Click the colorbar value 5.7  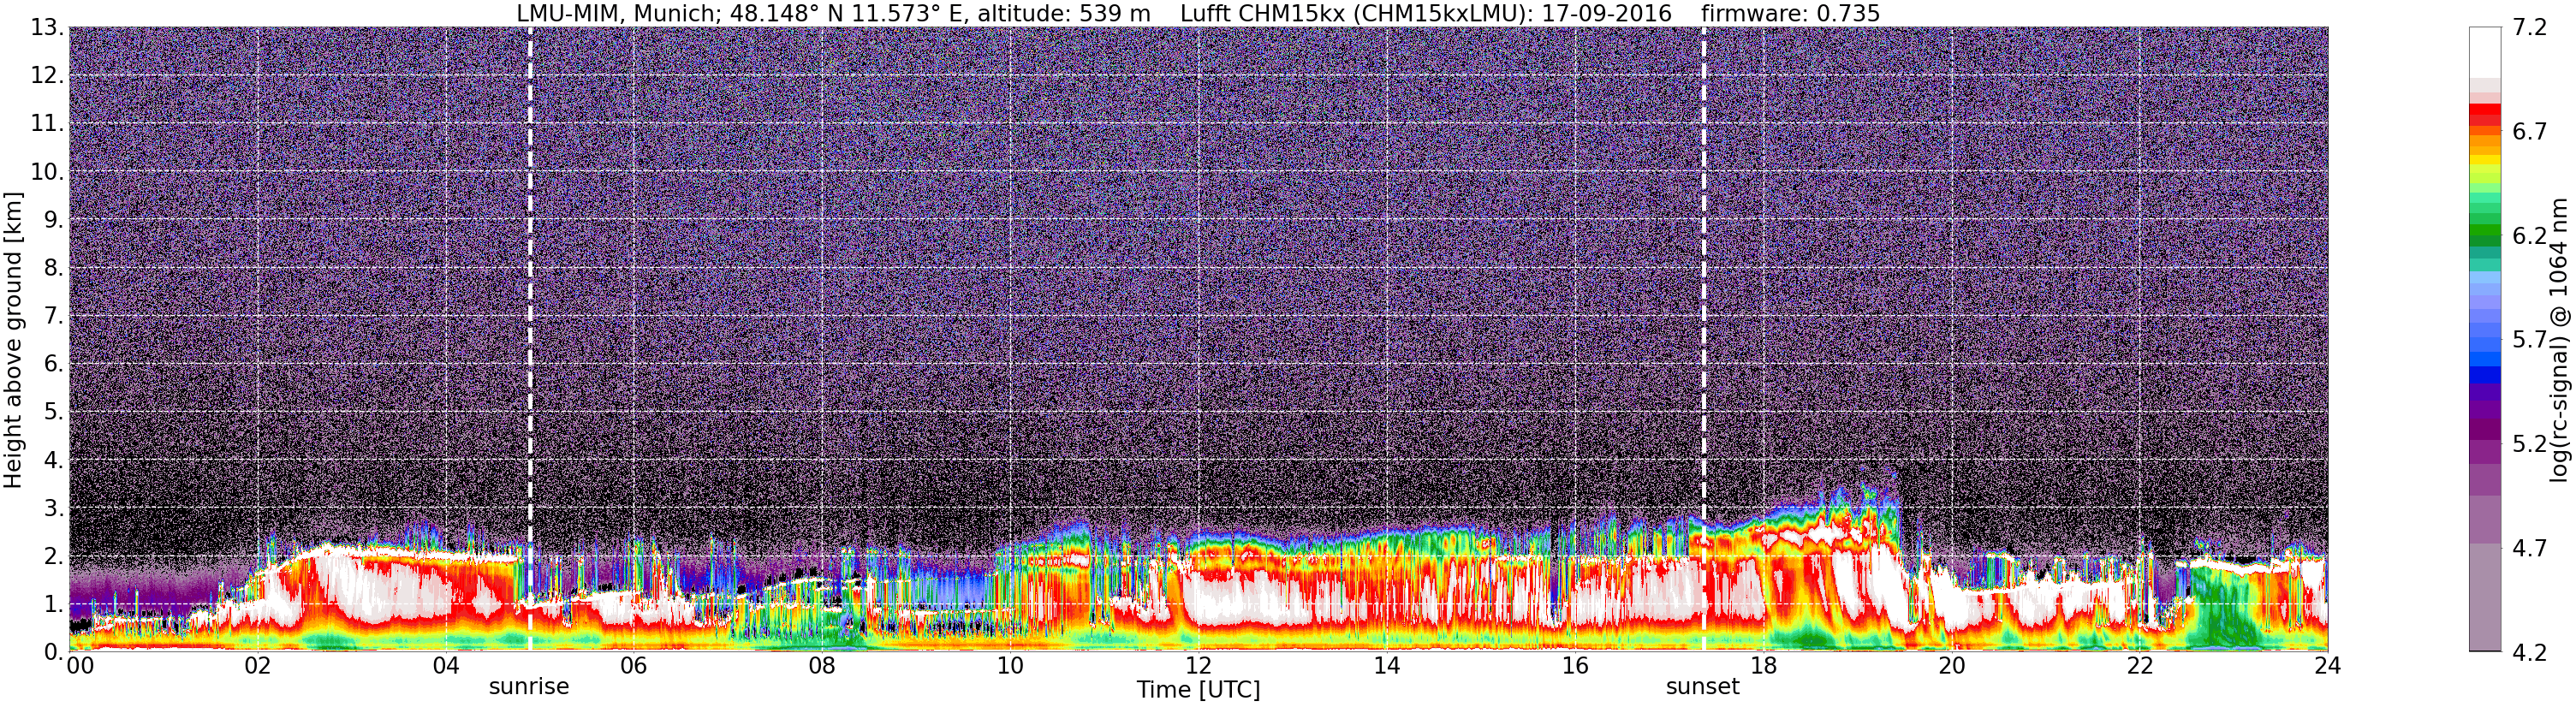pyautogui.click(x=2530, y=340)
